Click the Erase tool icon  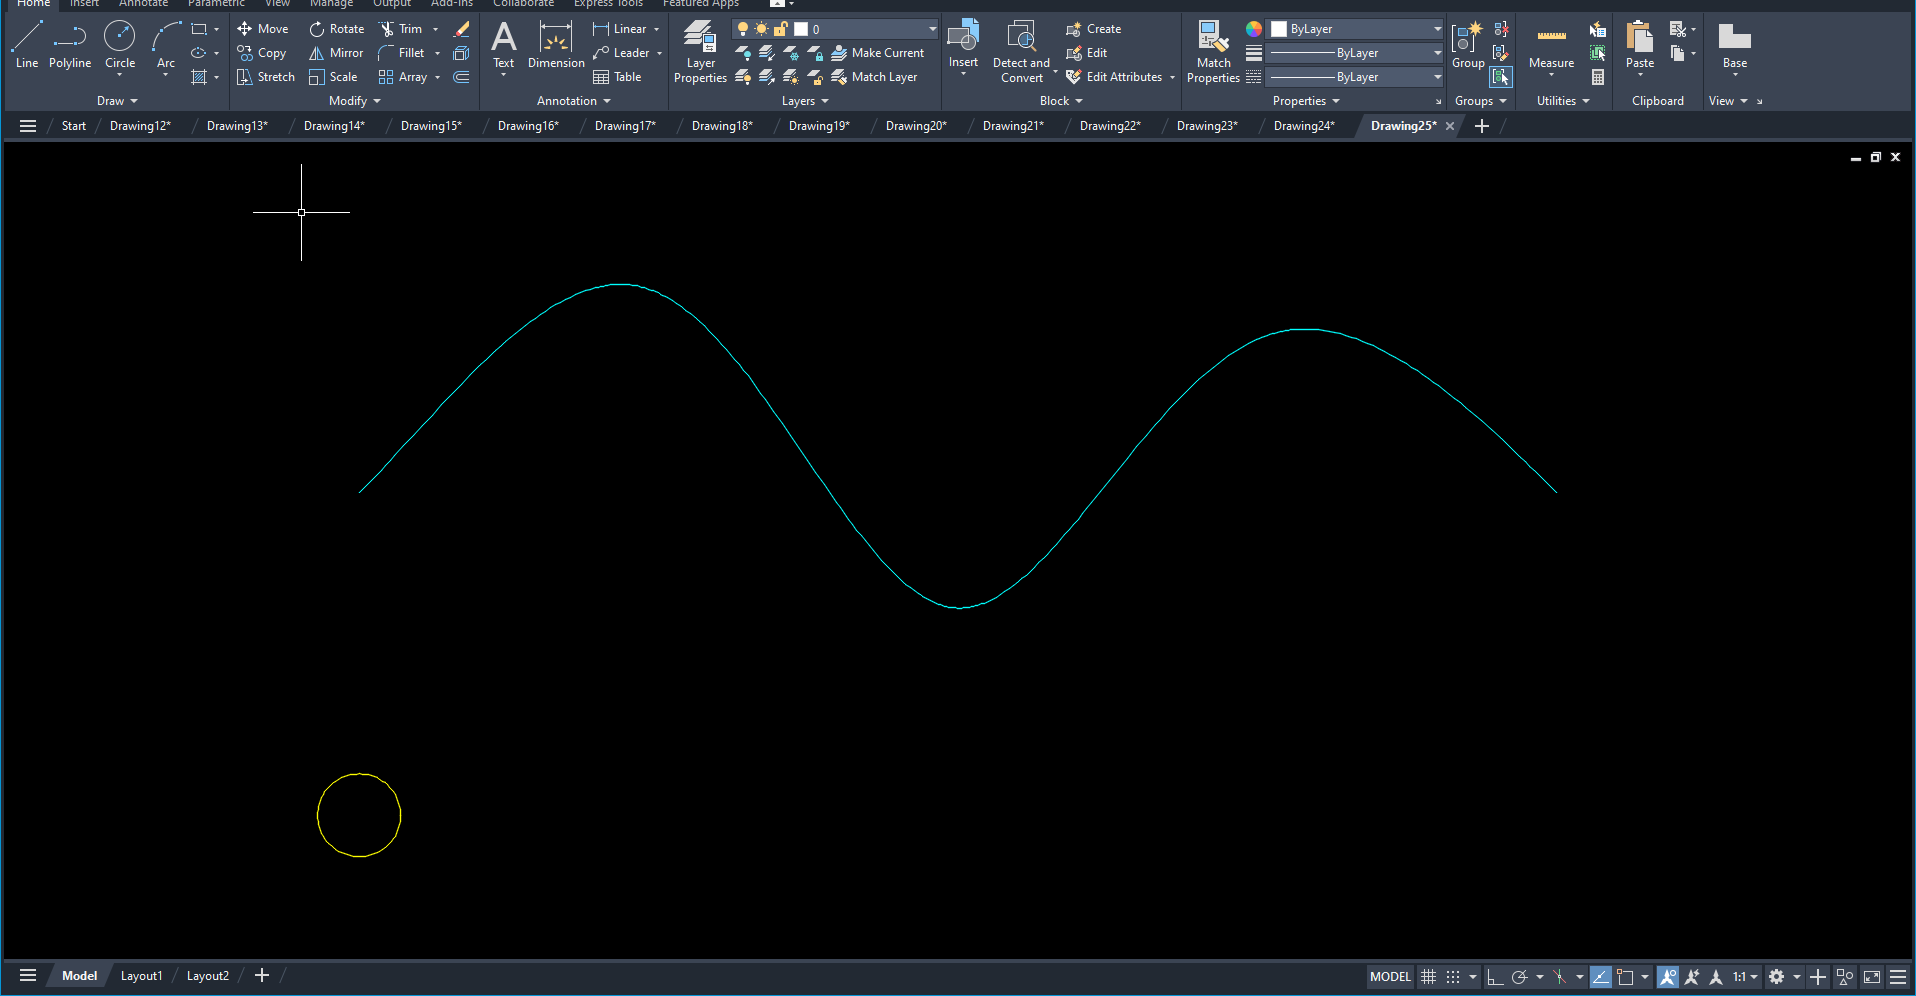point(461,29)
